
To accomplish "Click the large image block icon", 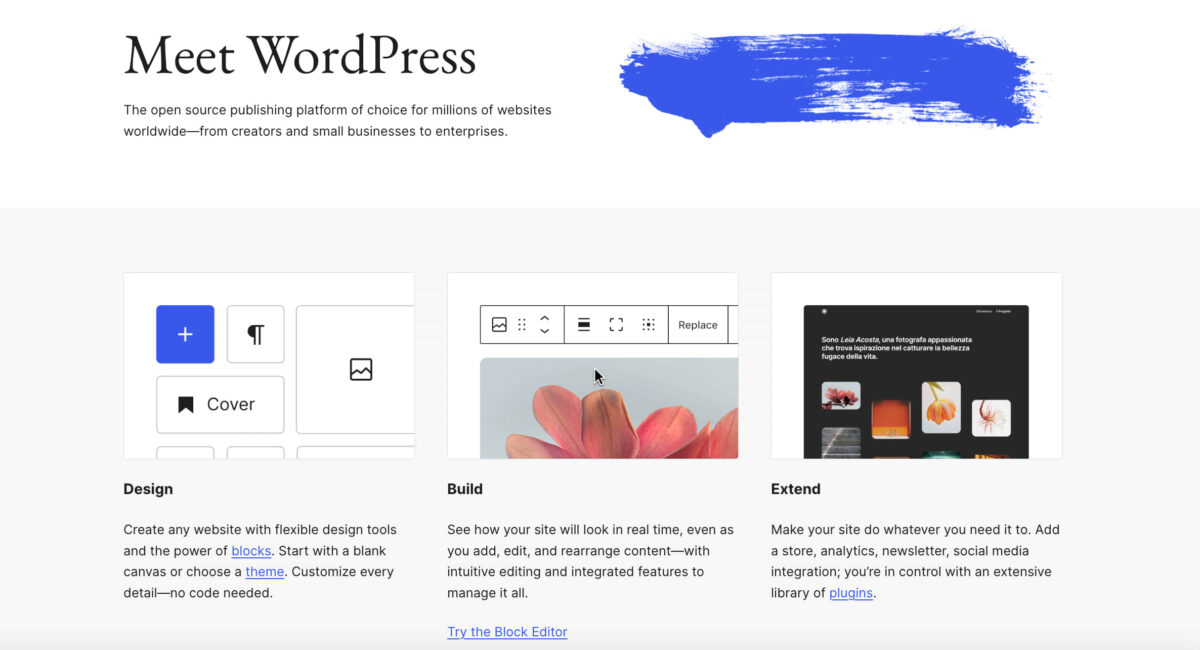I will [360, 370].
